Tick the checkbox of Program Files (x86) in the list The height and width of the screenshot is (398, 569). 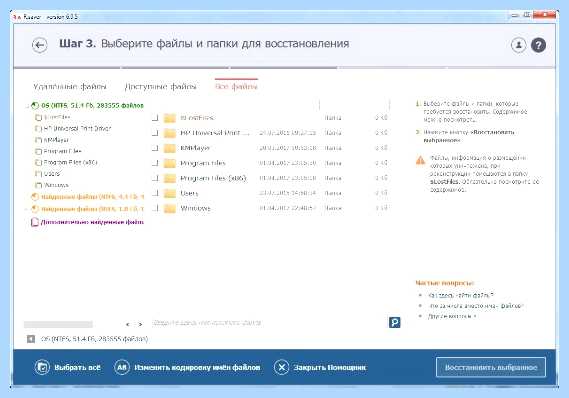tap(155, 178)
